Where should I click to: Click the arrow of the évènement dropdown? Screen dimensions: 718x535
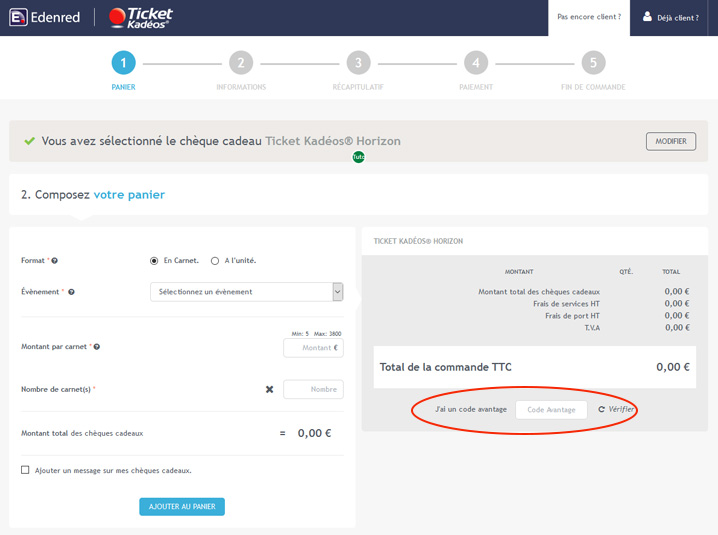click(337, 292)
